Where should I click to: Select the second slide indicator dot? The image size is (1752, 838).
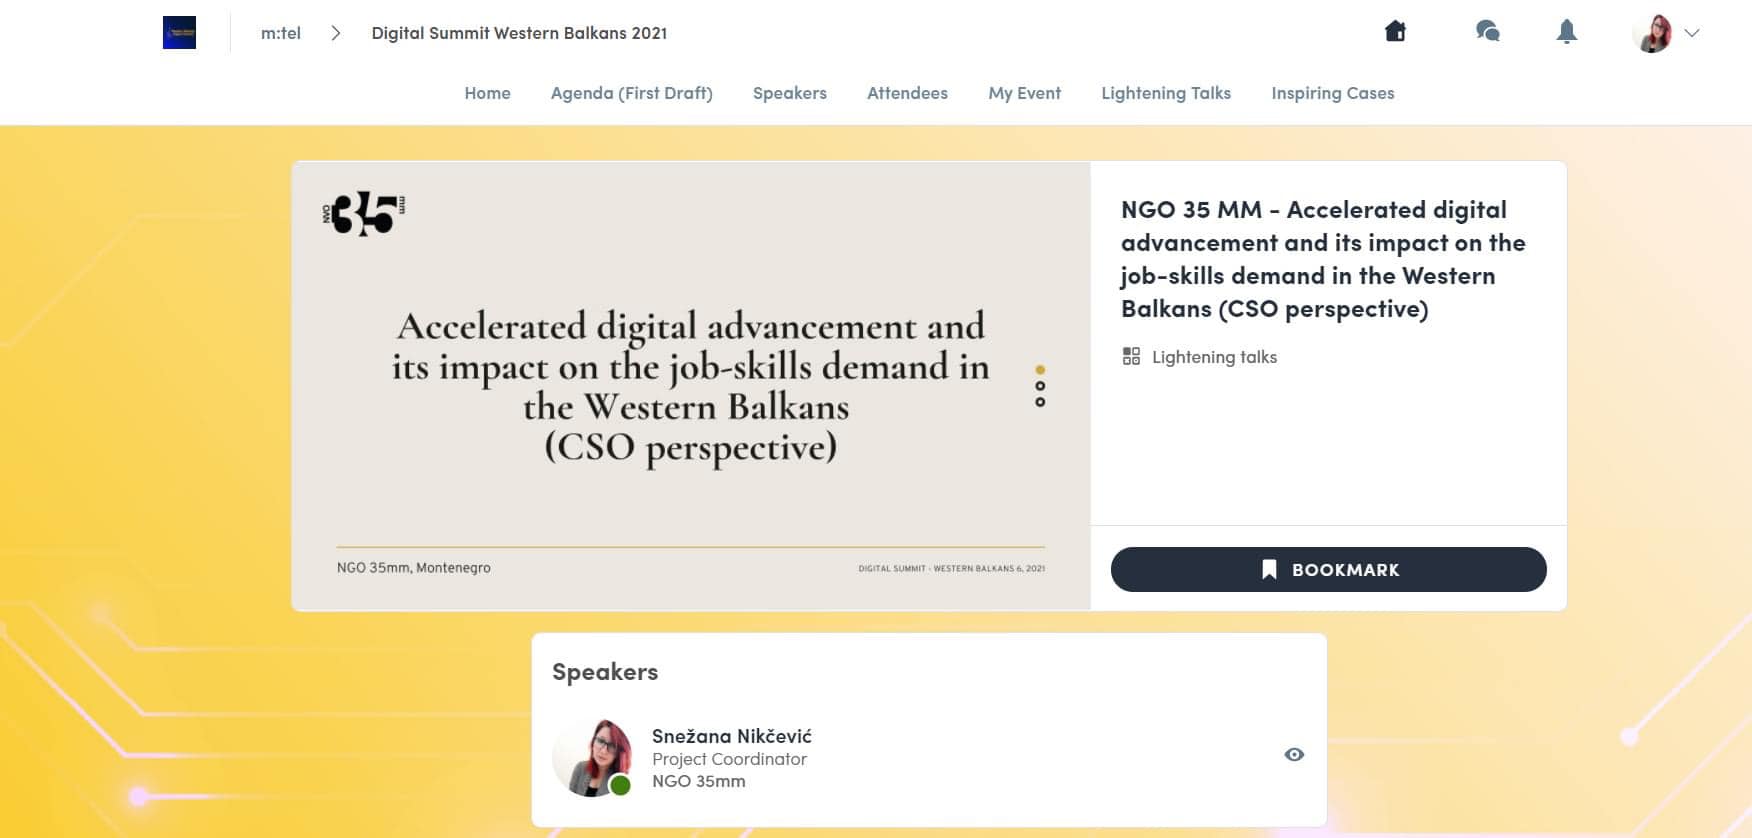click(1040, 386)
